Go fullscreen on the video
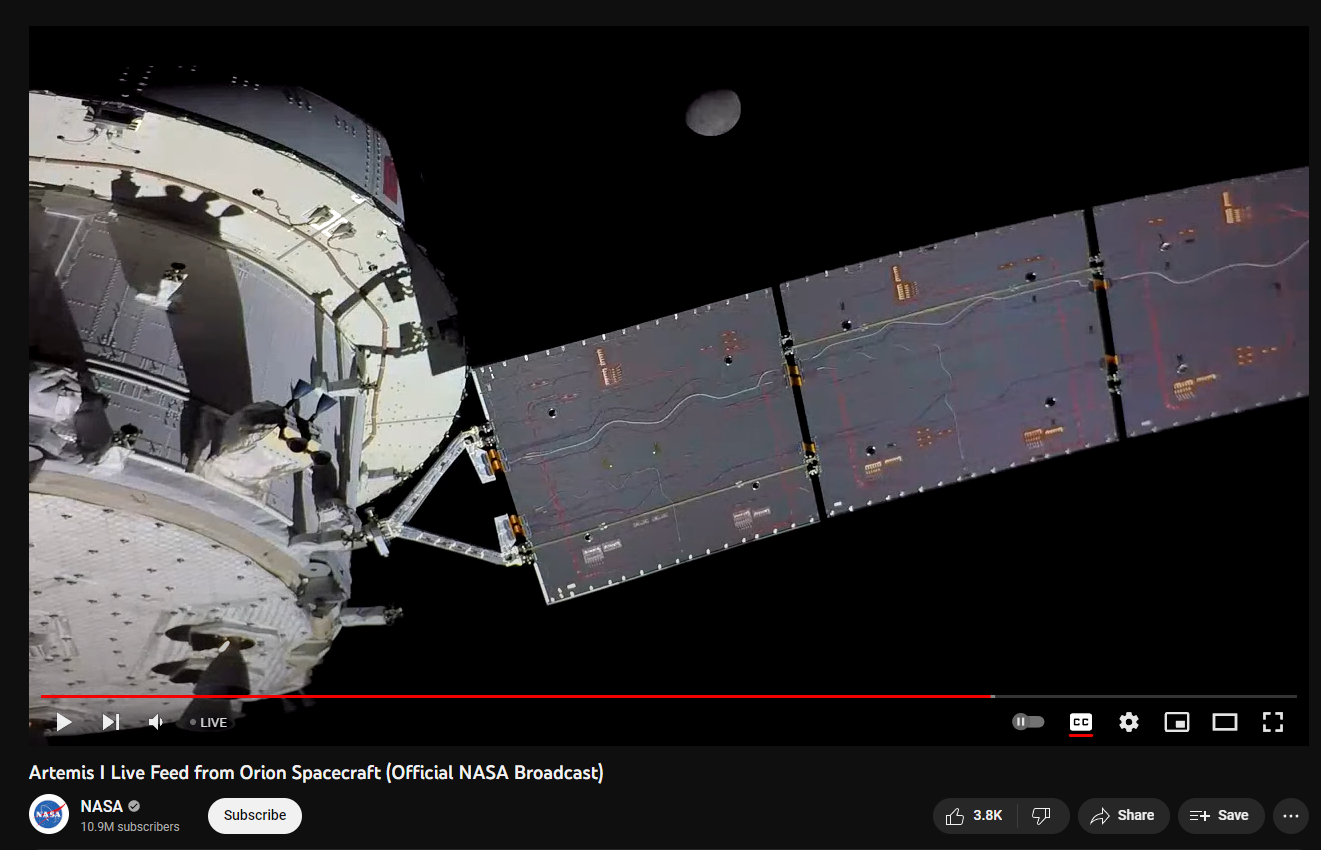Image resolution: width=1321 pixels, height=850 pixels. 1273,722
